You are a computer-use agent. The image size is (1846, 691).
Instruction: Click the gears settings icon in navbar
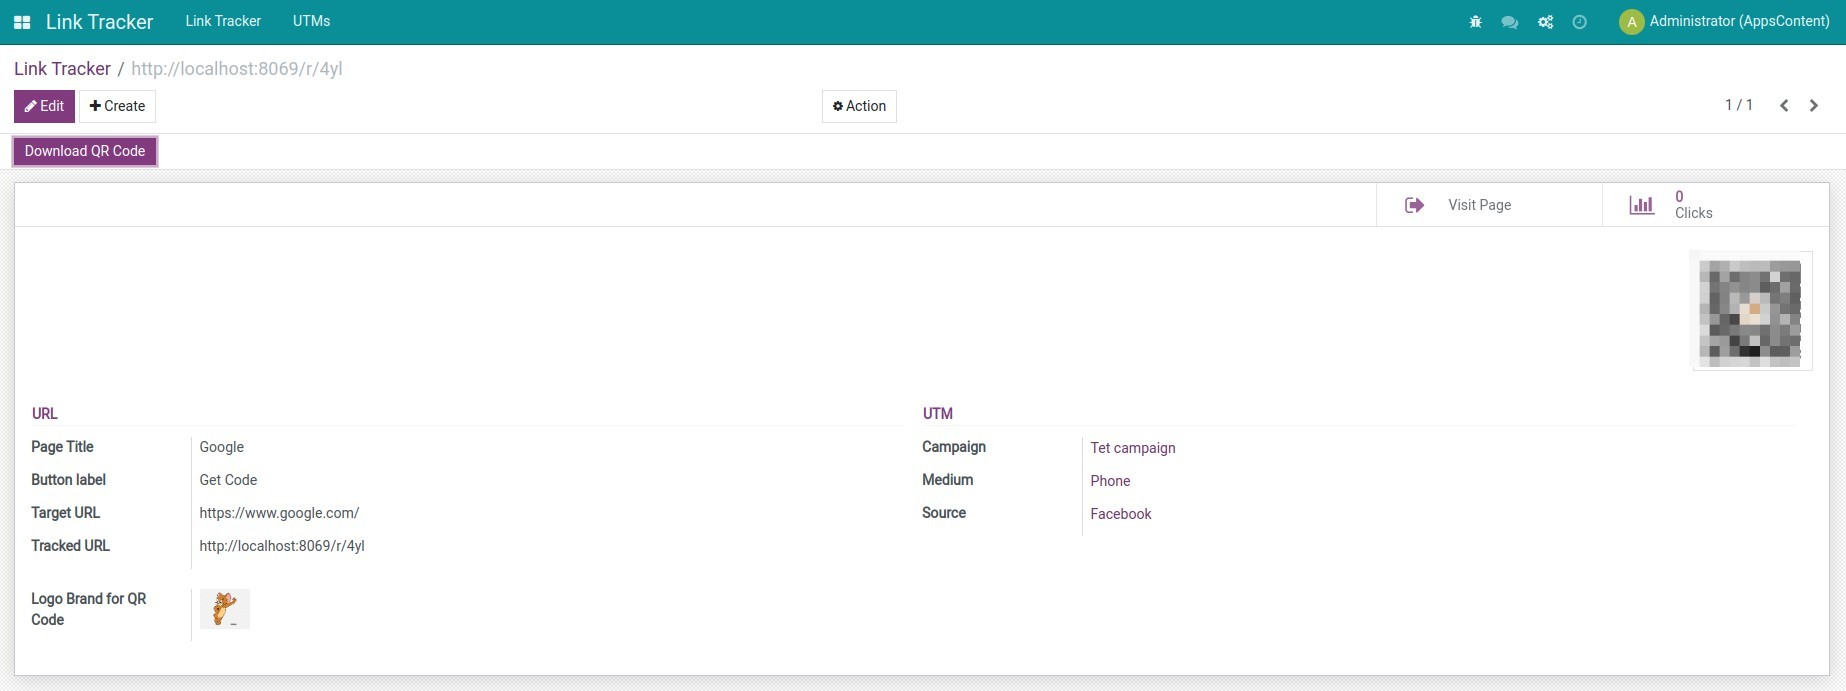tap(1545, 22)
